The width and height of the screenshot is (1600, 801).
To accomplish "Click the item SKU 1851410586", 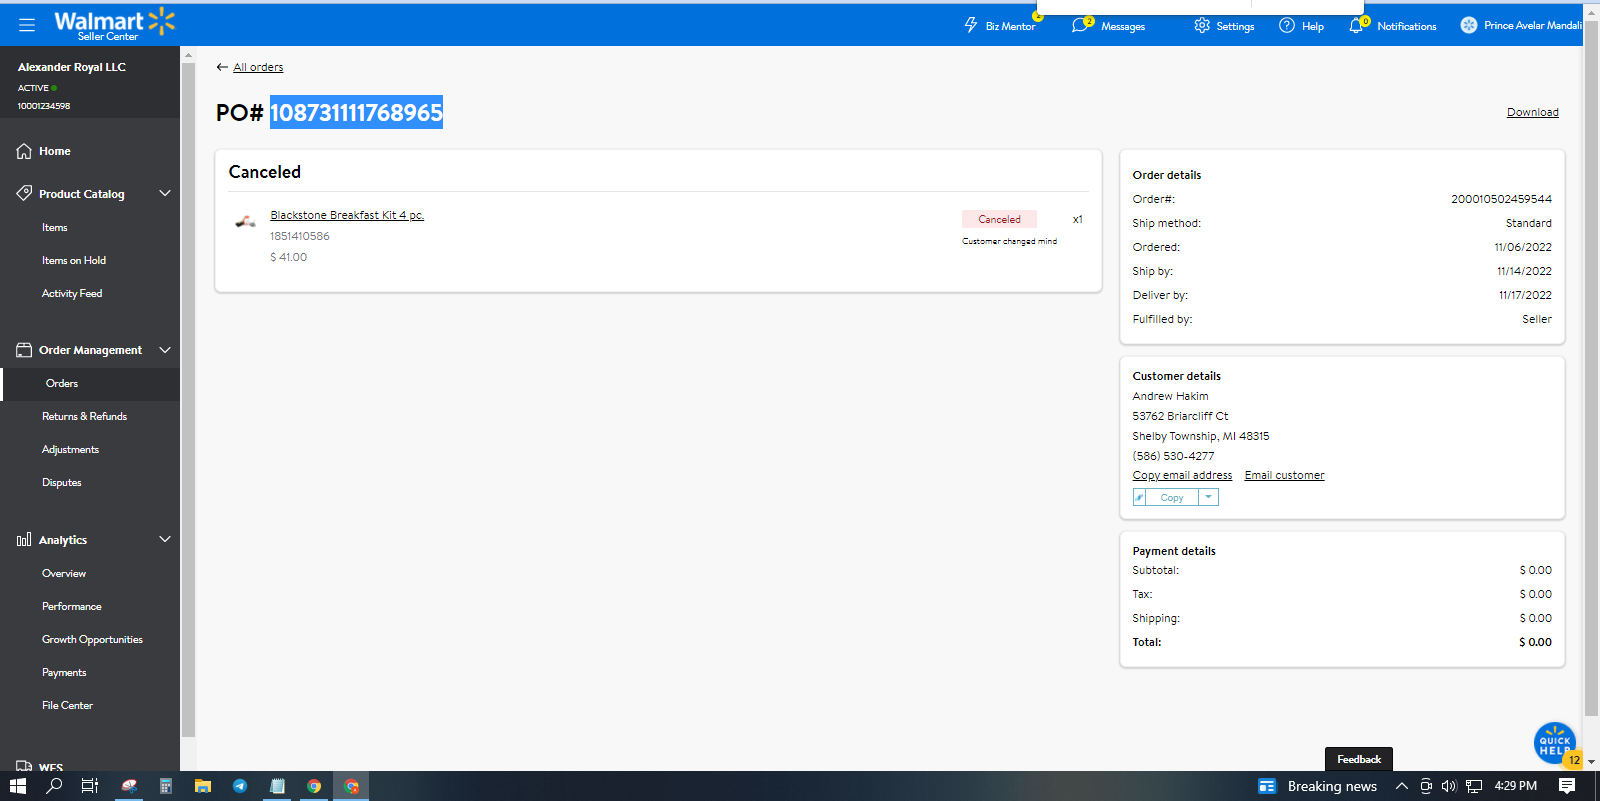I will 300,237.
